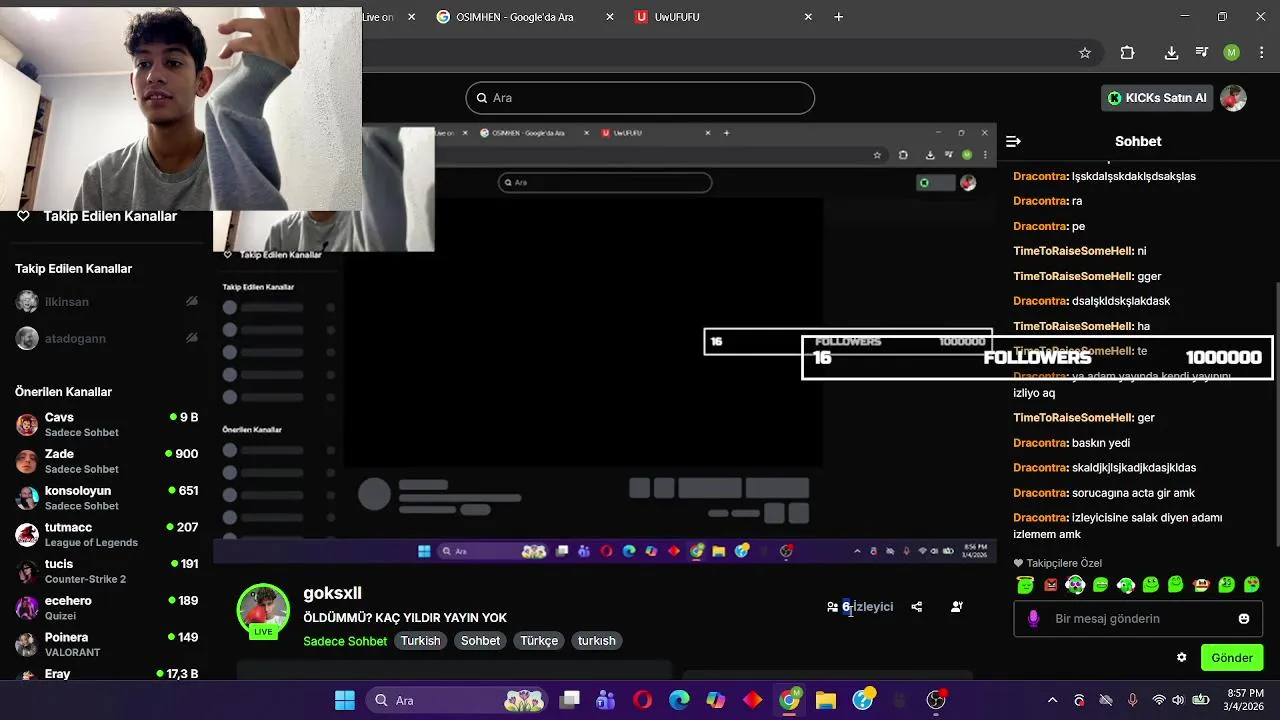Open recommended channel ecehero

[x=106, y=608]
